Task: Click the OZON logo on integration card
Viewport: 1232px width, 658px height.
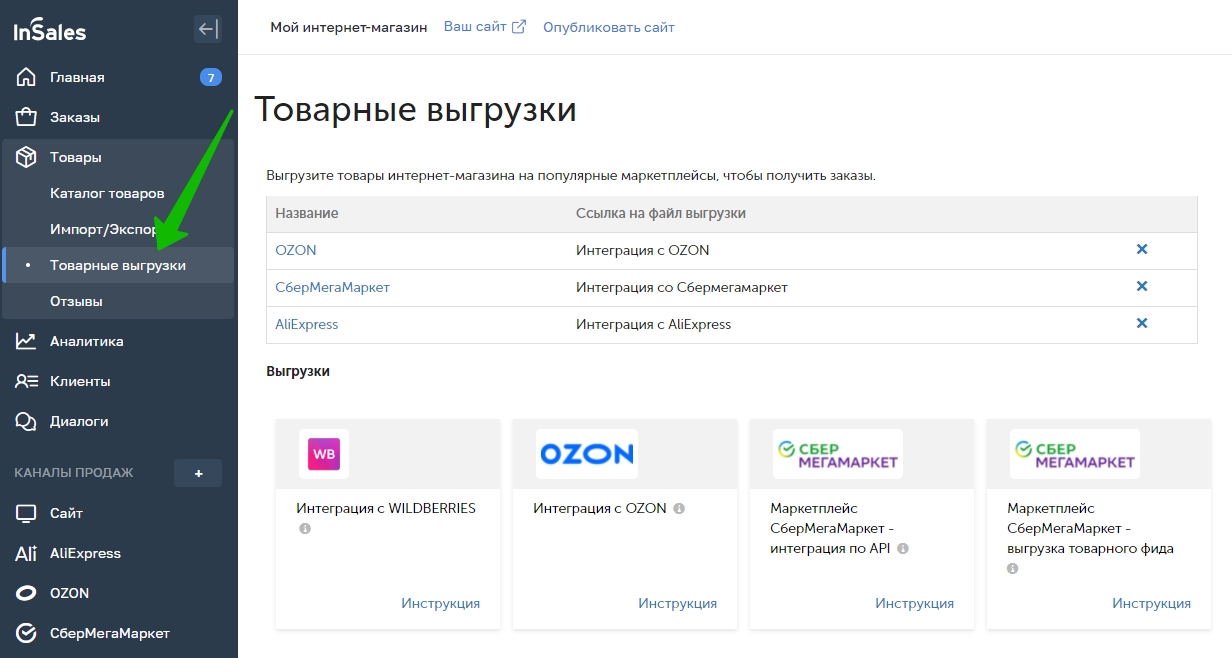Action: pos(587,454)
